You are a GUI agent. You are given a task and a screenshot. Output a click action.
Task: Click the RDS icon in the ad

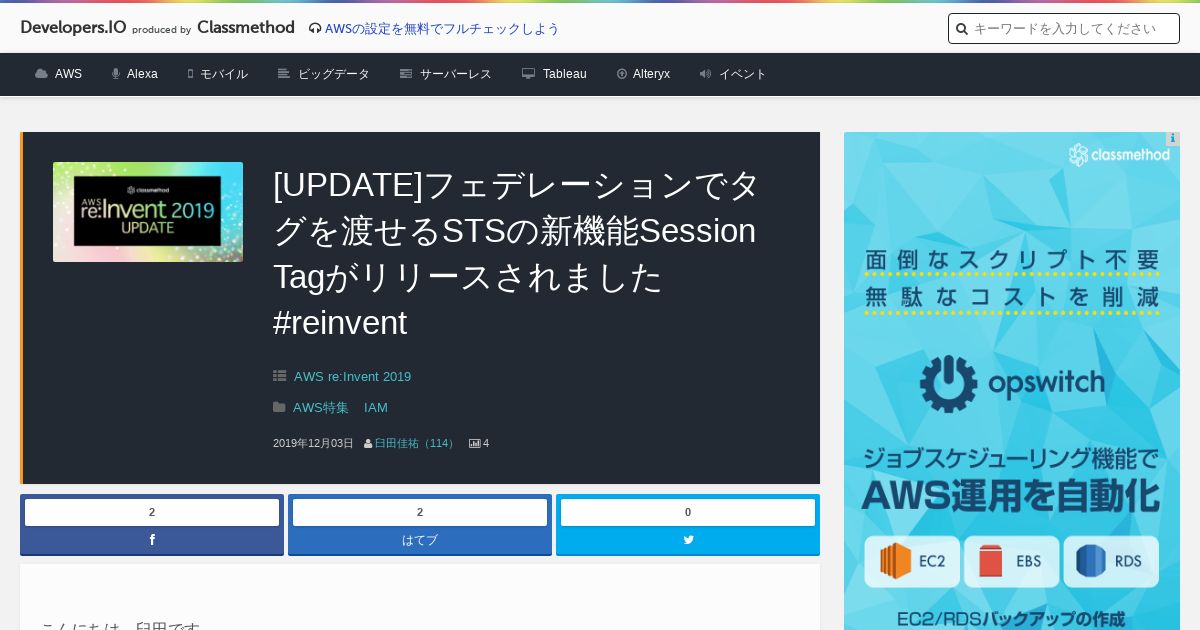click(1111, 562)
